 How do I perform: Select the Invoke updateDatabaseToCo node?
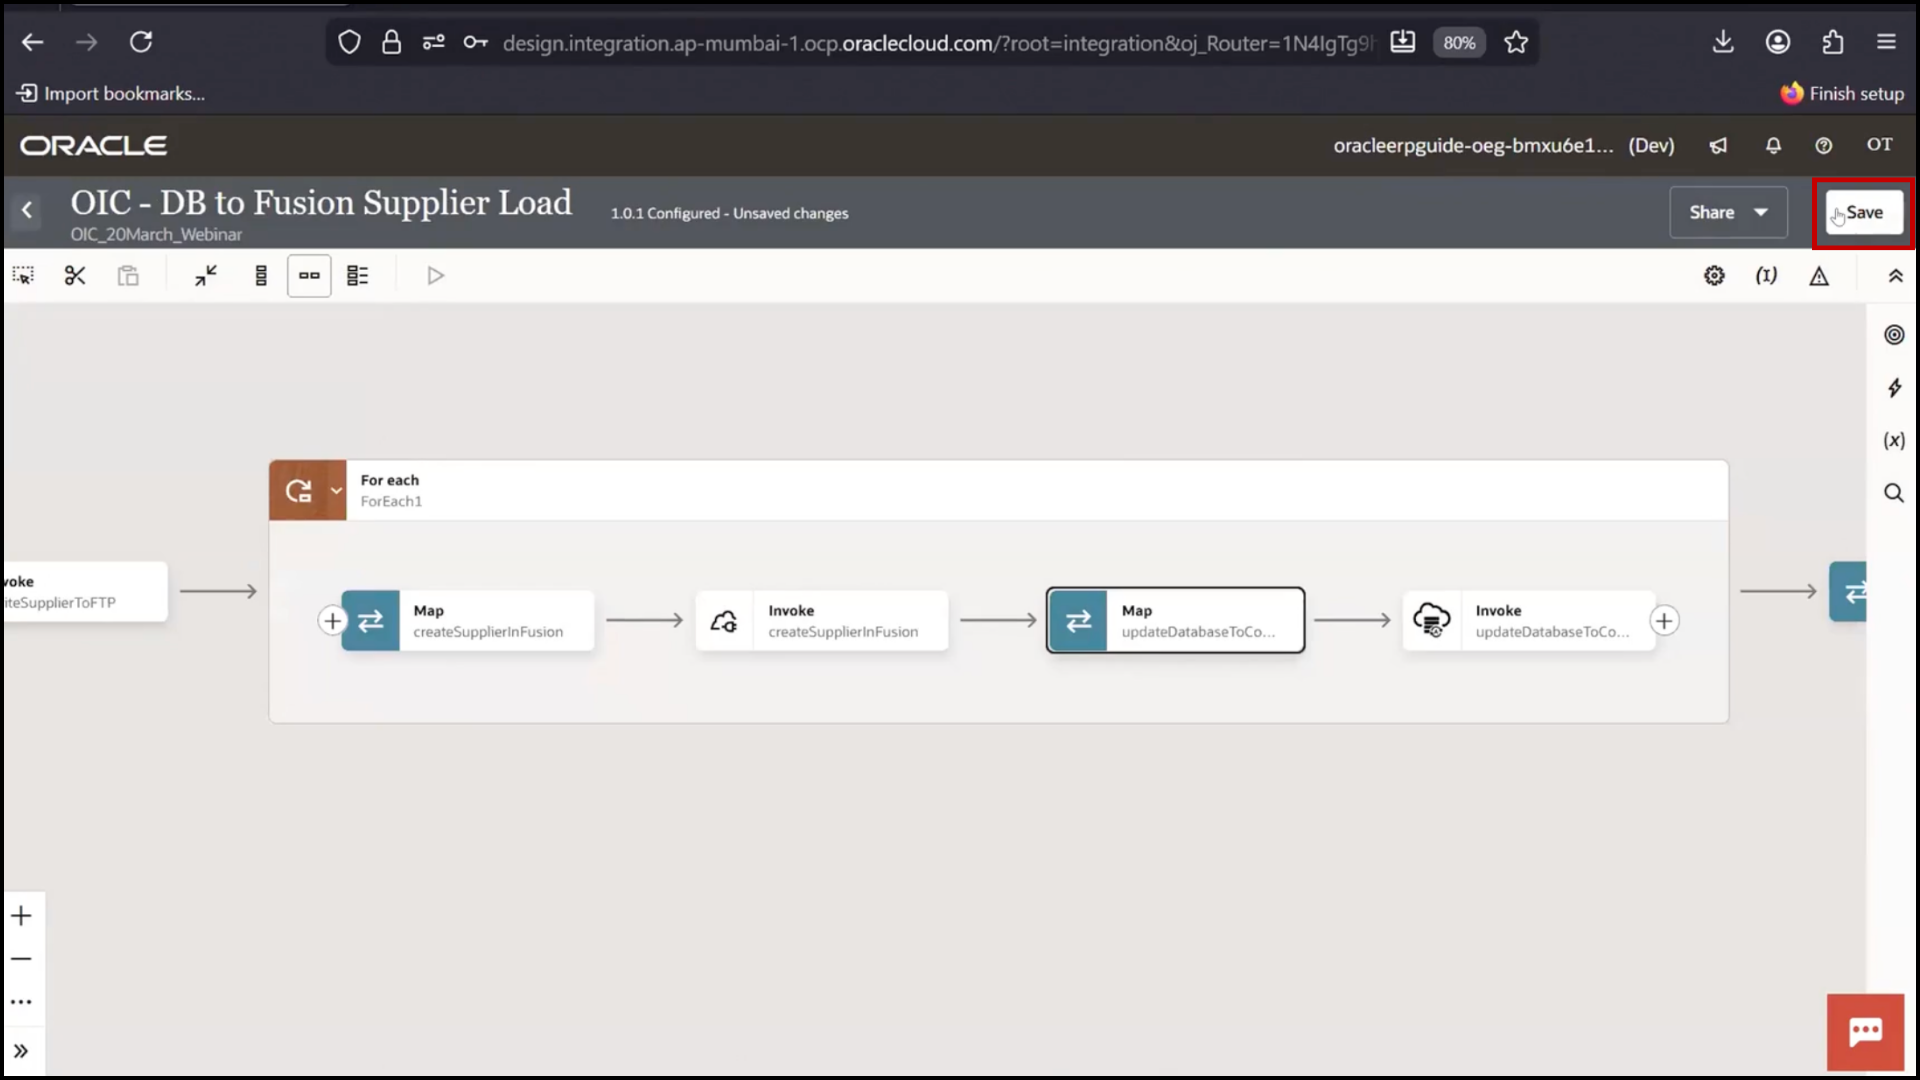pyautogui.click(x=1529, y=621)
